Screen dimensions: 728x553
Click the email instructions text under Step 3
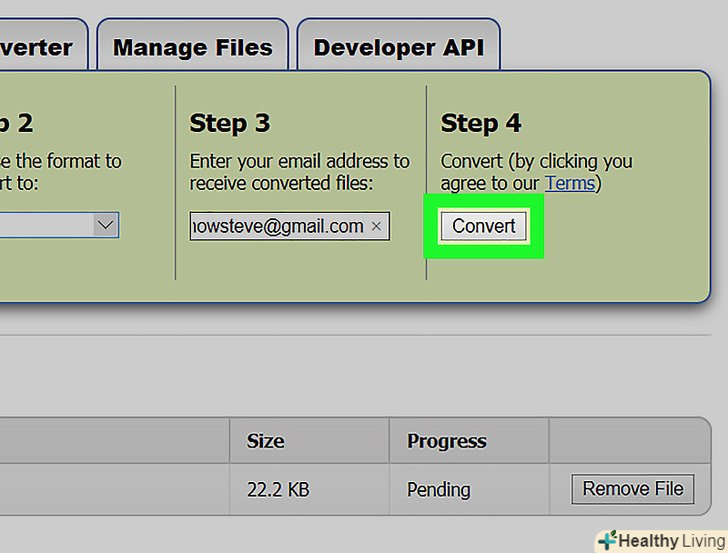(299, 171)
